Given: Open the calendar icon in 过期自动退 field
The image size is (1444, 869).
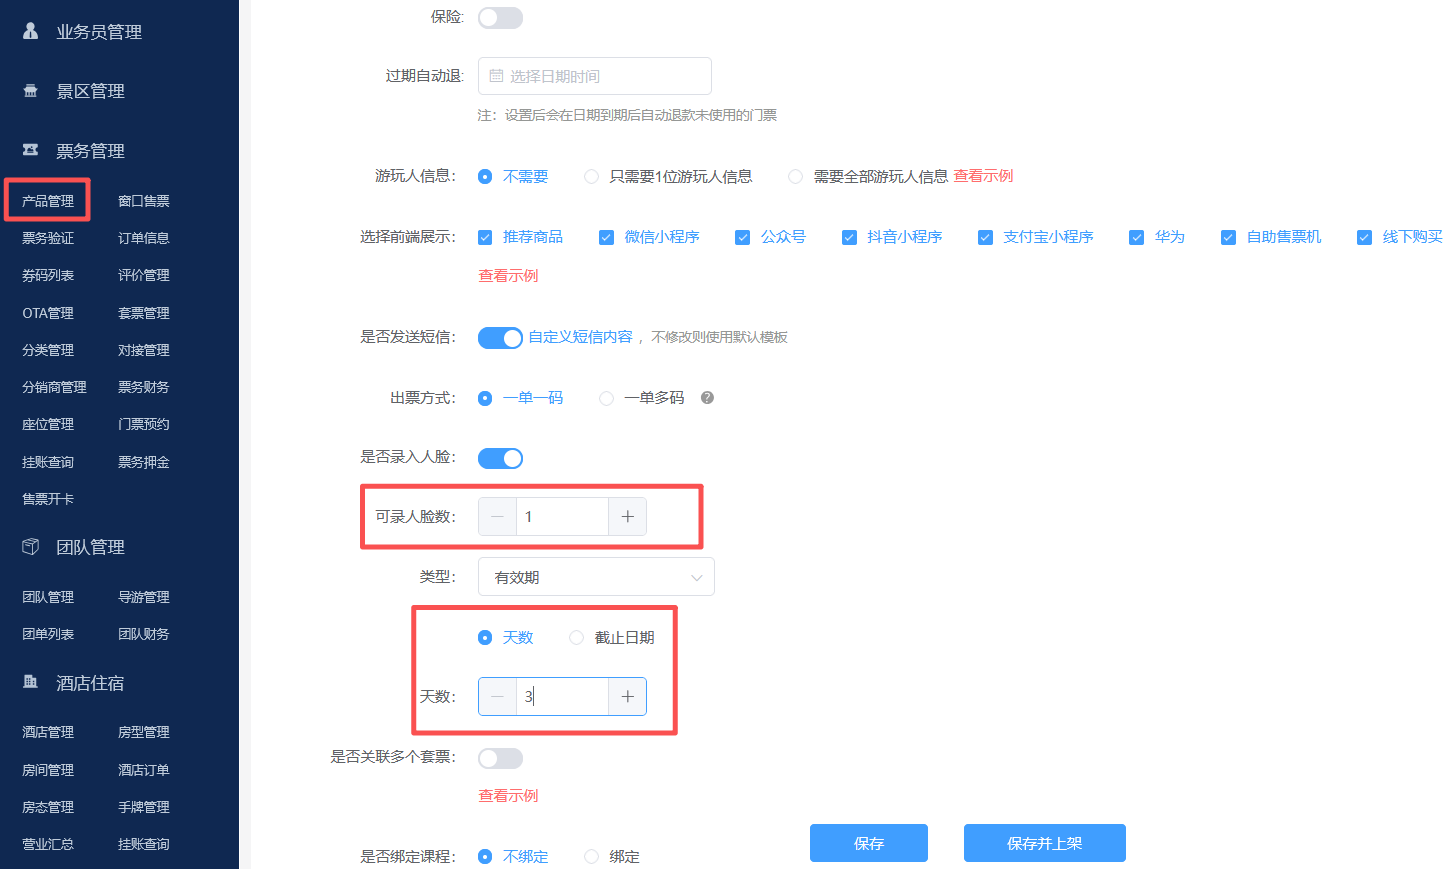Looking at the screenshot, I should click(x=496, y=76).
